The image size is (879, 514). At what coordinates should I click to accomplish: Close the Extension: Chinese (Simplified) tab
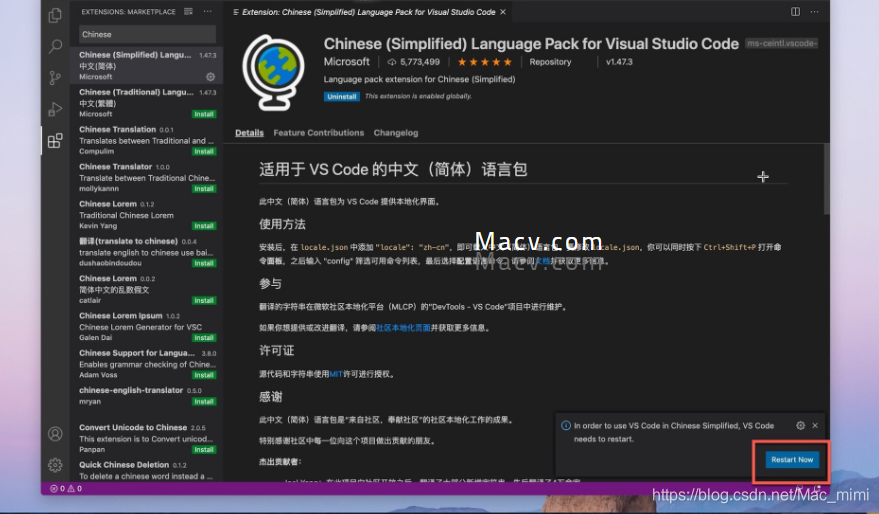click(x=503, y=12)
